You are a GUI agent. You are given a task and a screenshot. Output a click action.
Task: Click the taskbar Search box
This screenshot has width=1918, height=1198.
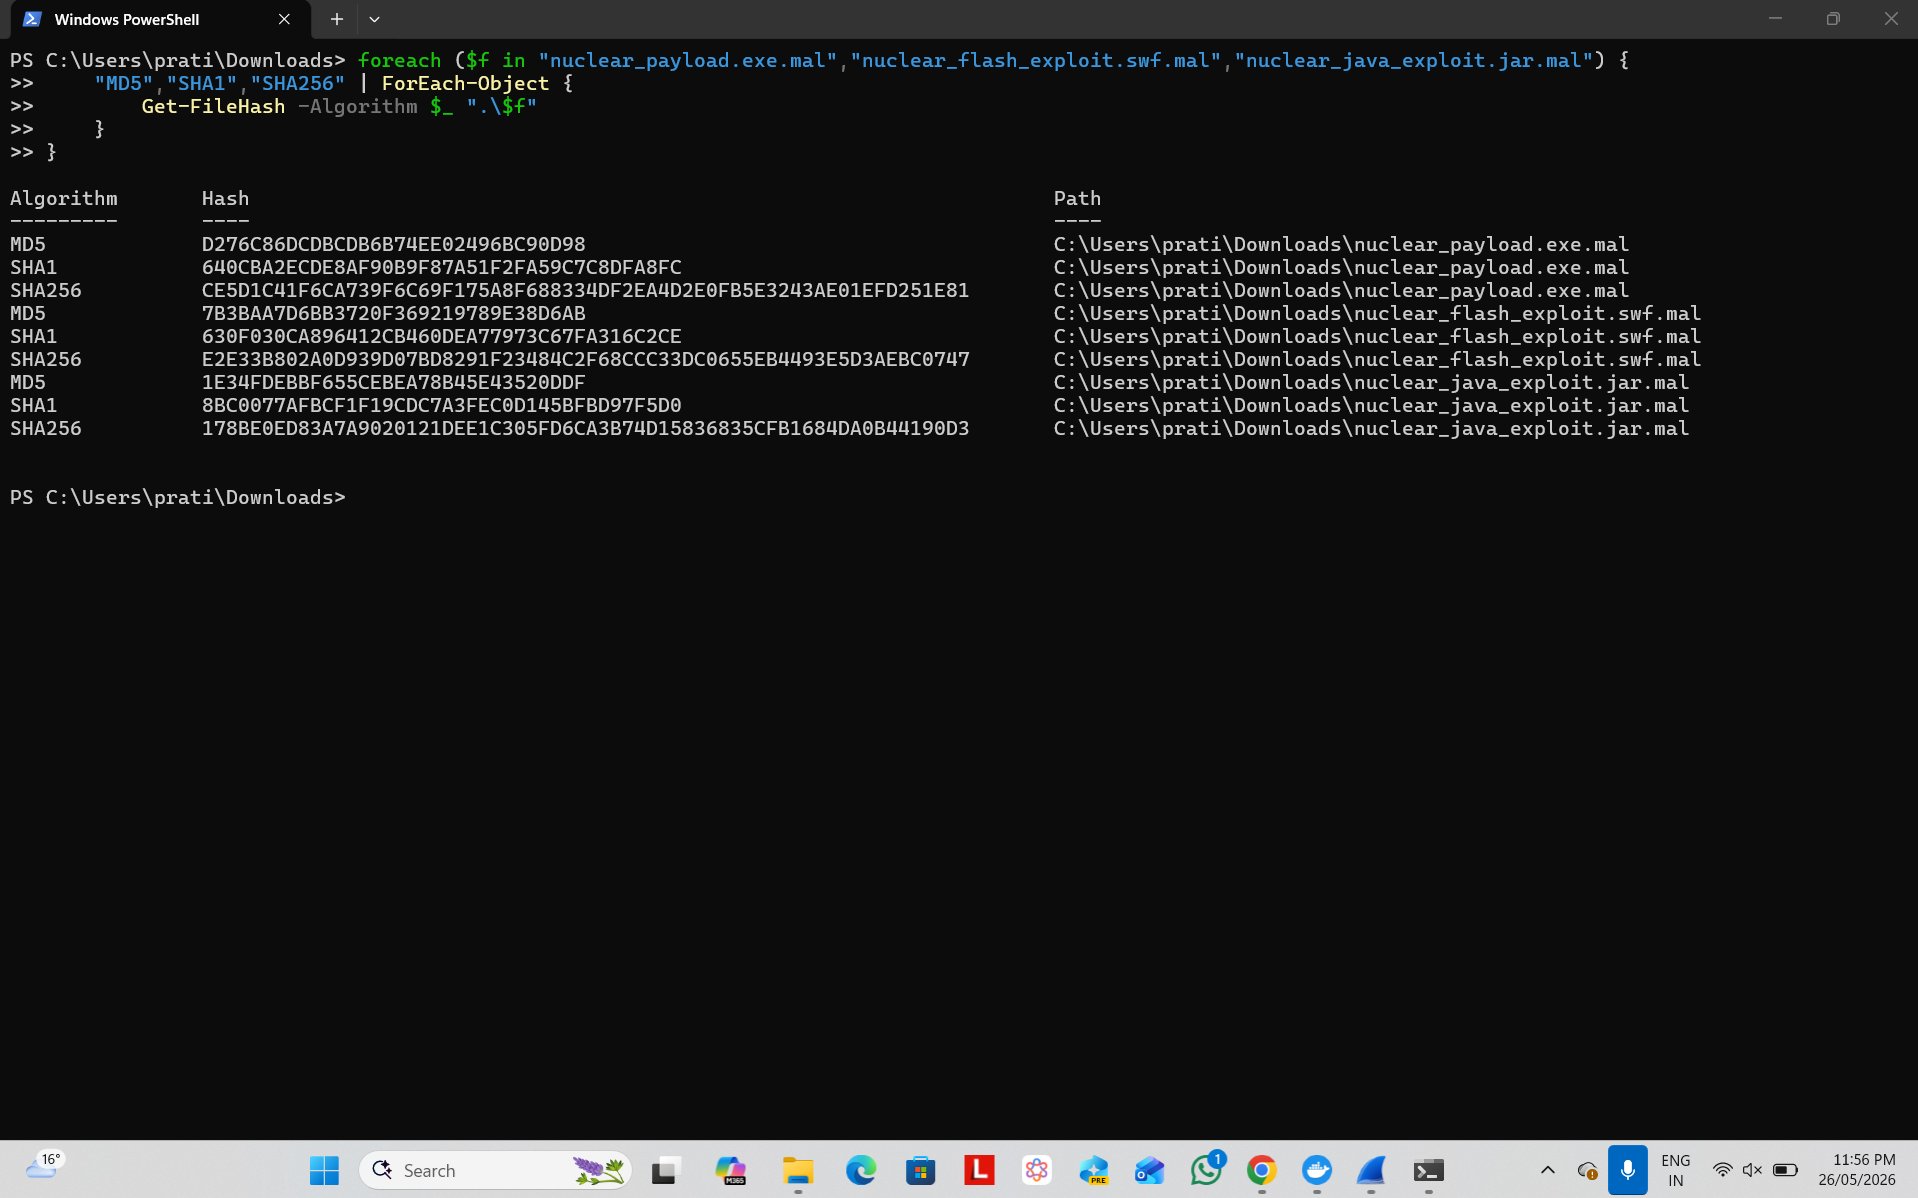point(495,1170)
